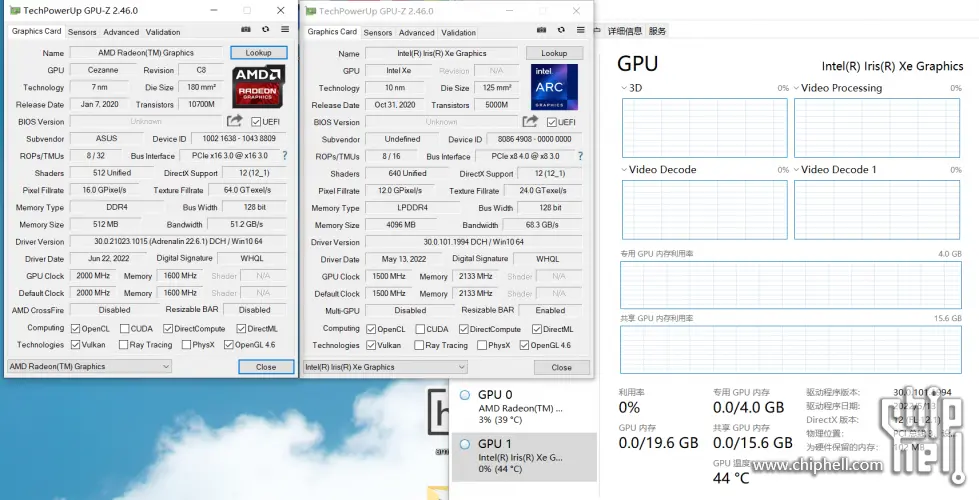Viewport: 979px width, 500px height.
Task: Click the refresh icon in AMD GPU-Z window
Action: [265, 30]
